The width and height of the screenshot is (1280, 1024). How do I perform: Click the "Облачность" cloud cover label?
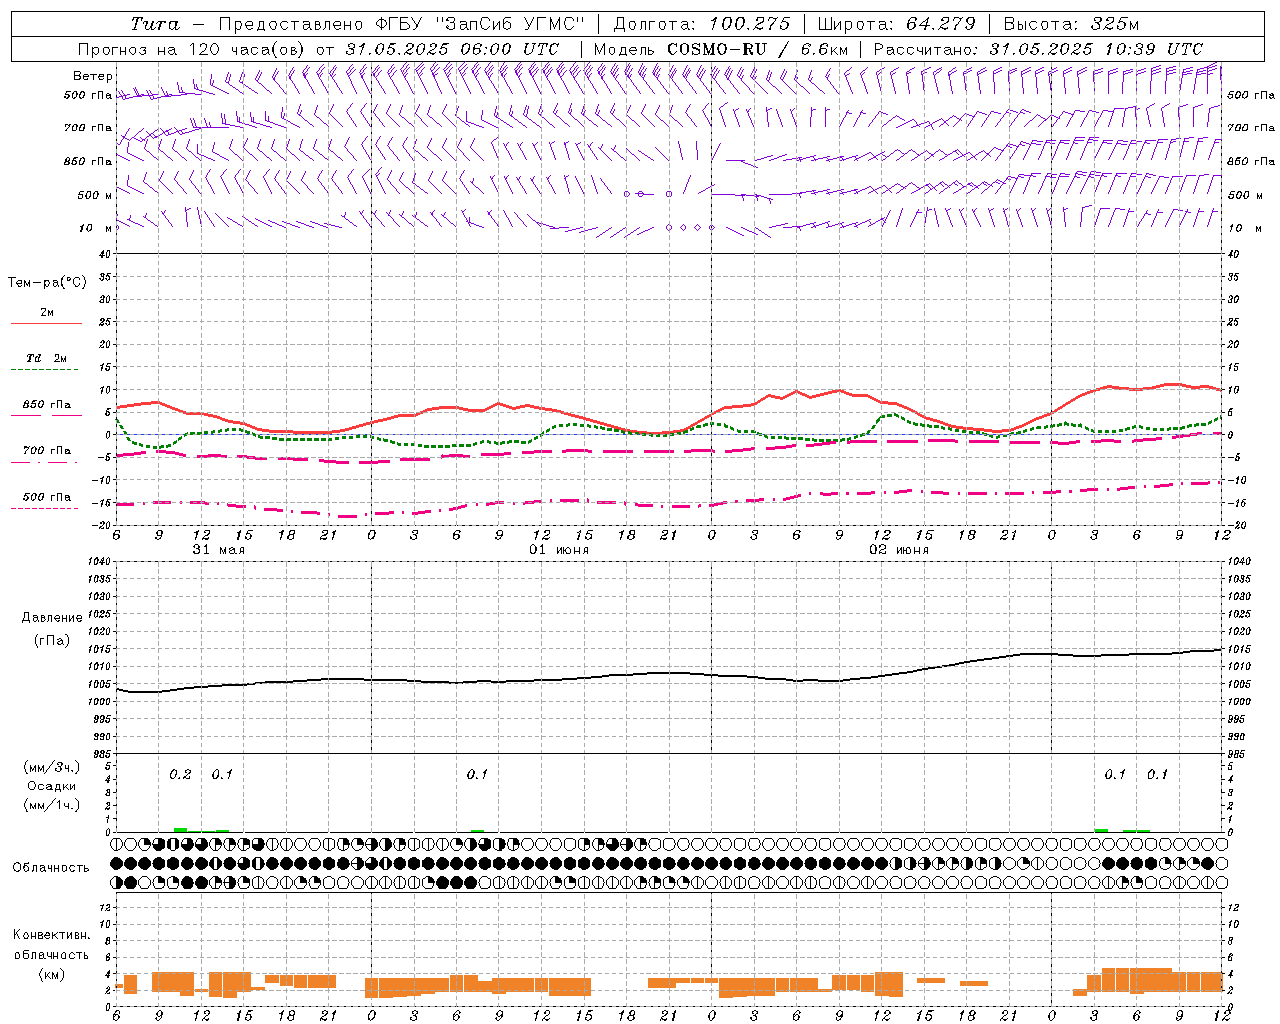coord(51,867)
